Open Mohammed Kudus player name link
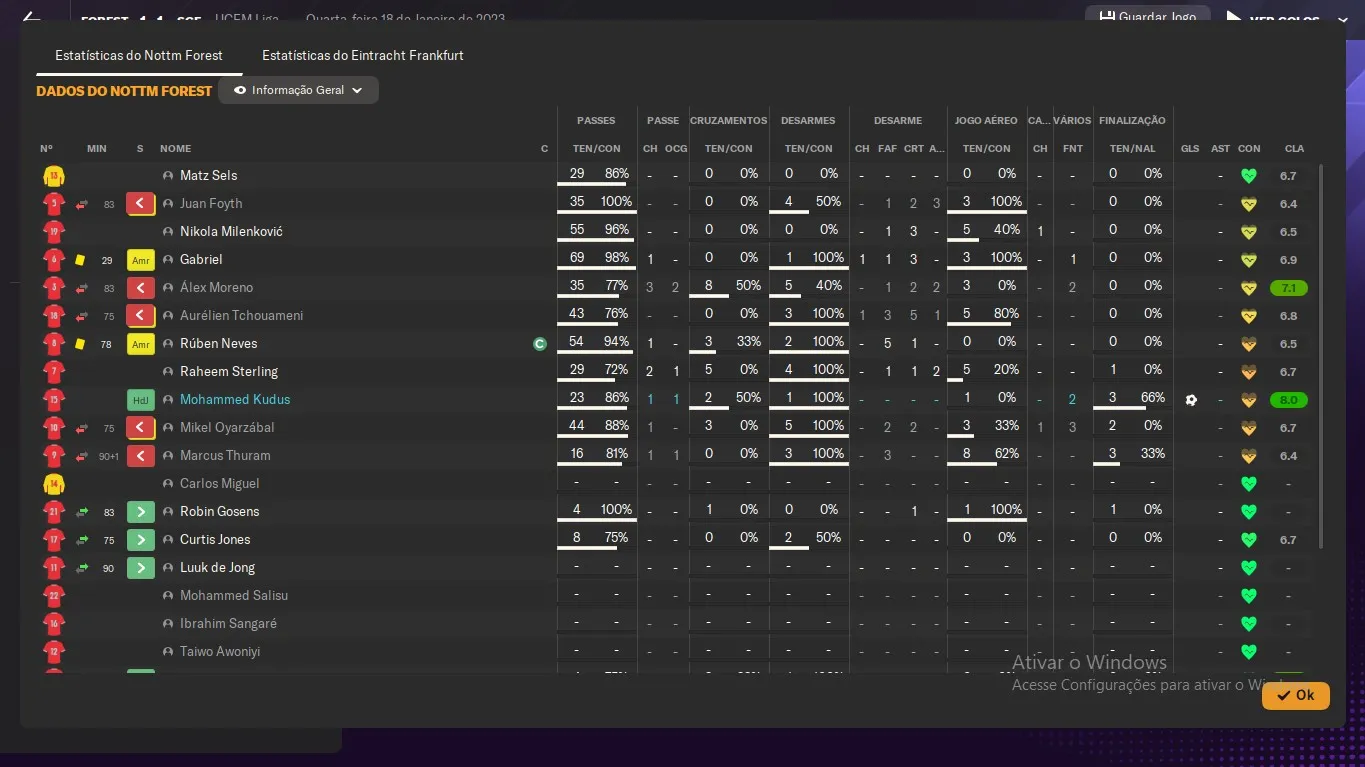This screenshot has width=1365, height=767. tap(235, 400)
